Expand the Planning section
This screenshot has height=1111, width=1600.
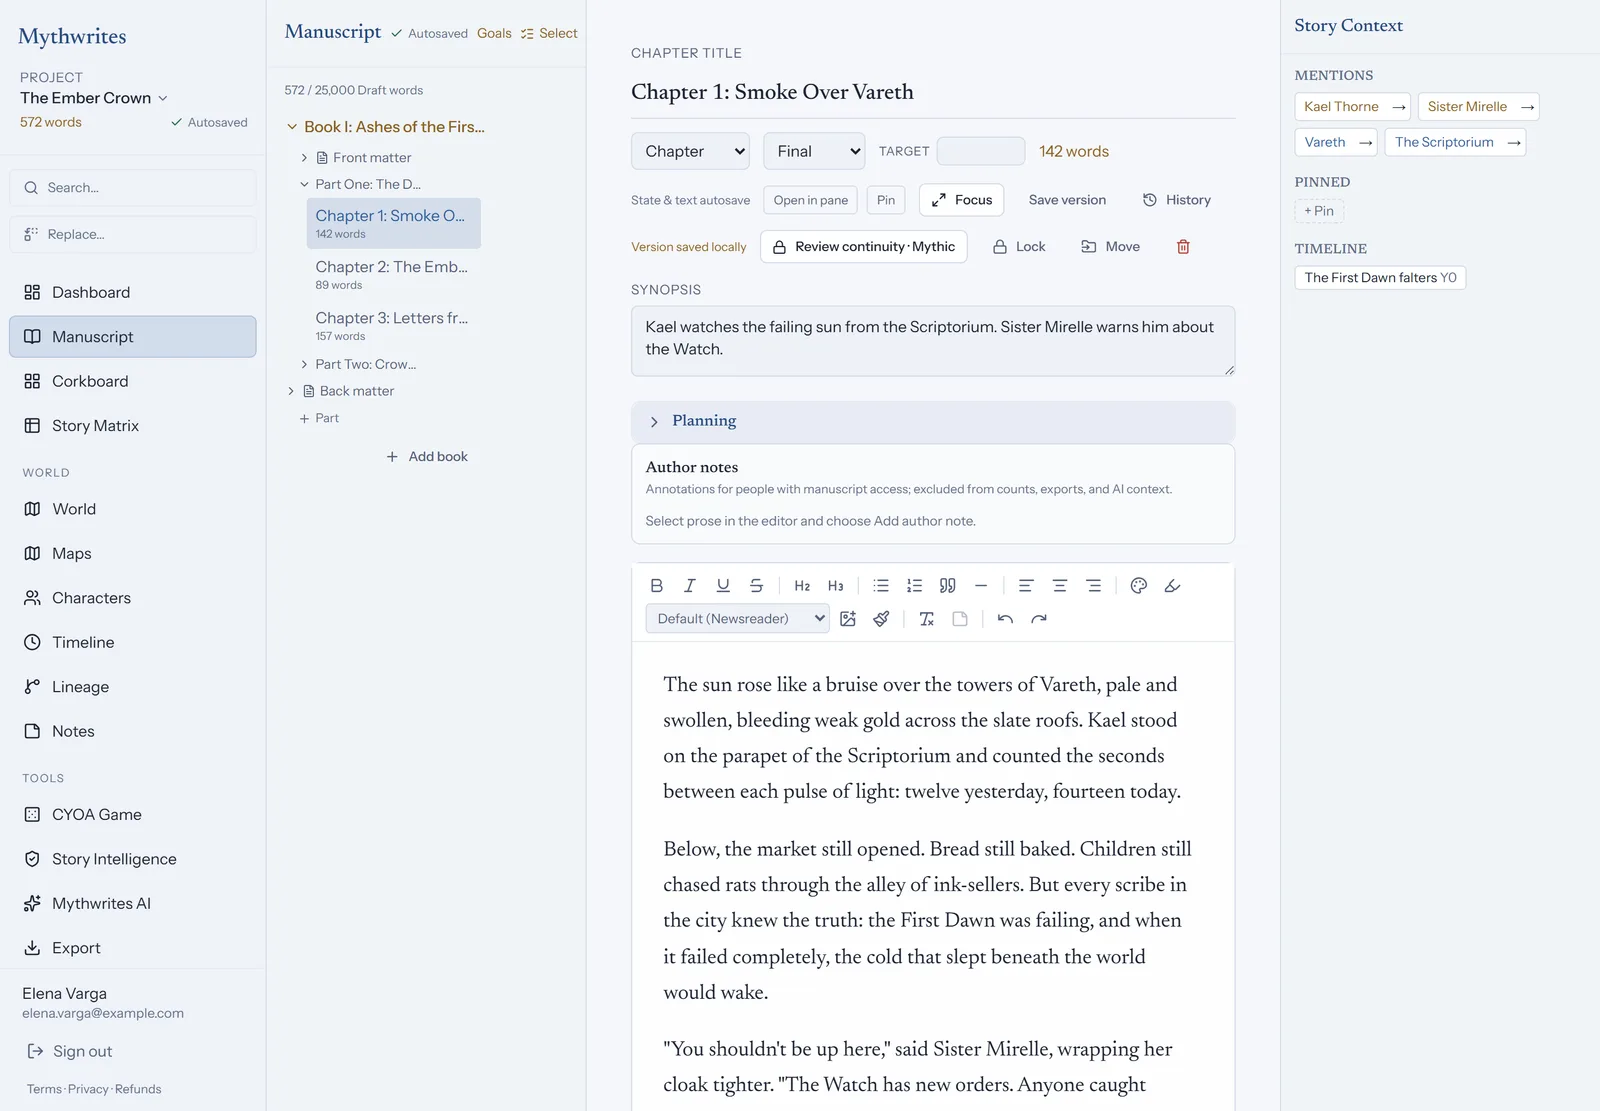point(933,421)
